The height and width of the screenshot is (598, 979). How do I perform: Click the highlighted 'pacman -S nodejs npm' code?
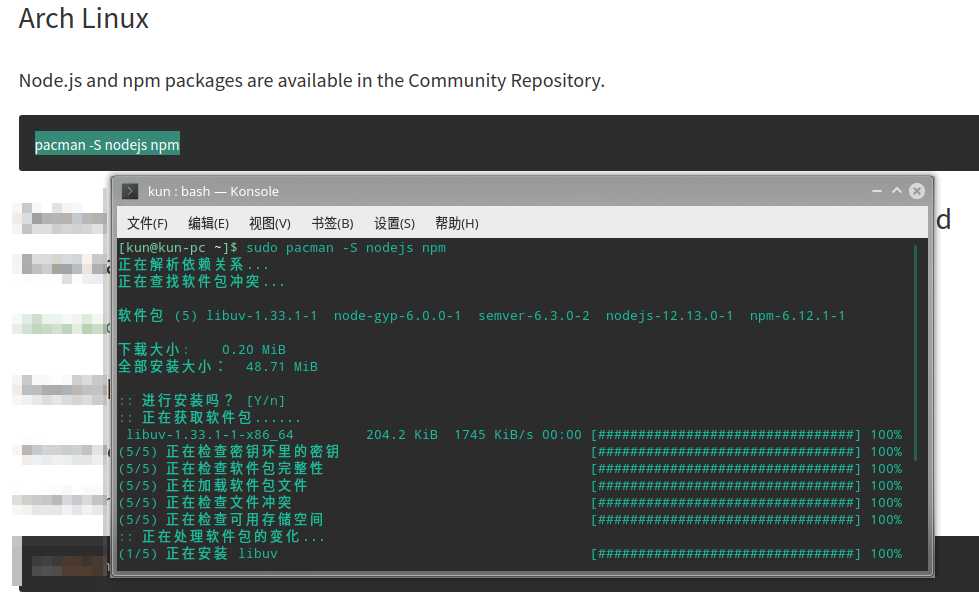[107, 145]
